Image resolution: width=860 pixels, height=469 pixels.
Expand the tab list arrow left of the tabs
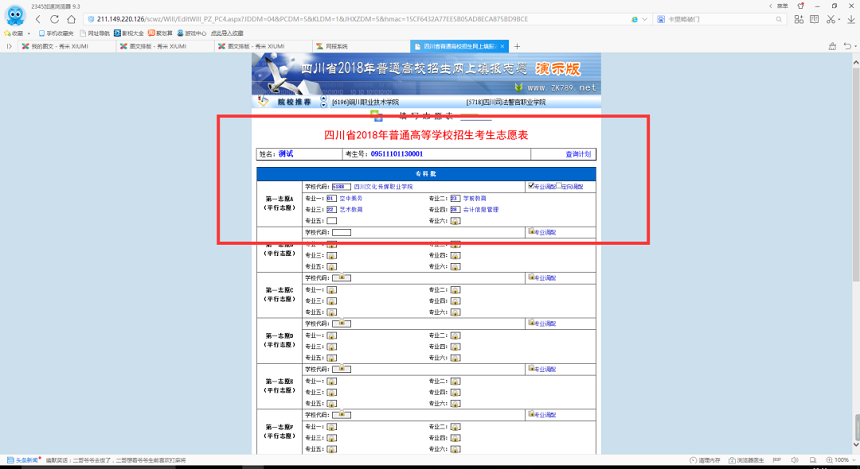pyautogui.click(x=10, y=46)
